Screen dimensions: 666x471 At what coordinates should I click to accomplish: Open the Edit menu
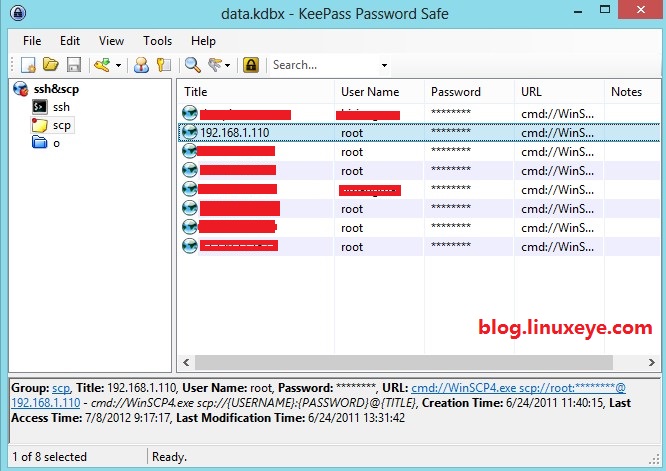click(70, 41)
